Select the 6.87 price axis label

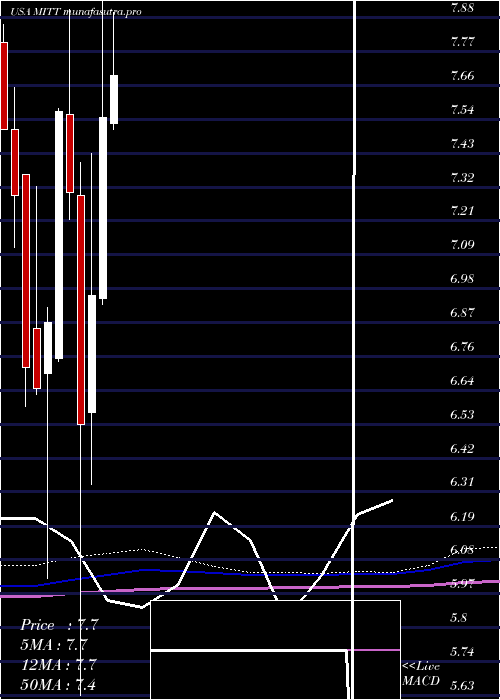click(x=462, y=312)
